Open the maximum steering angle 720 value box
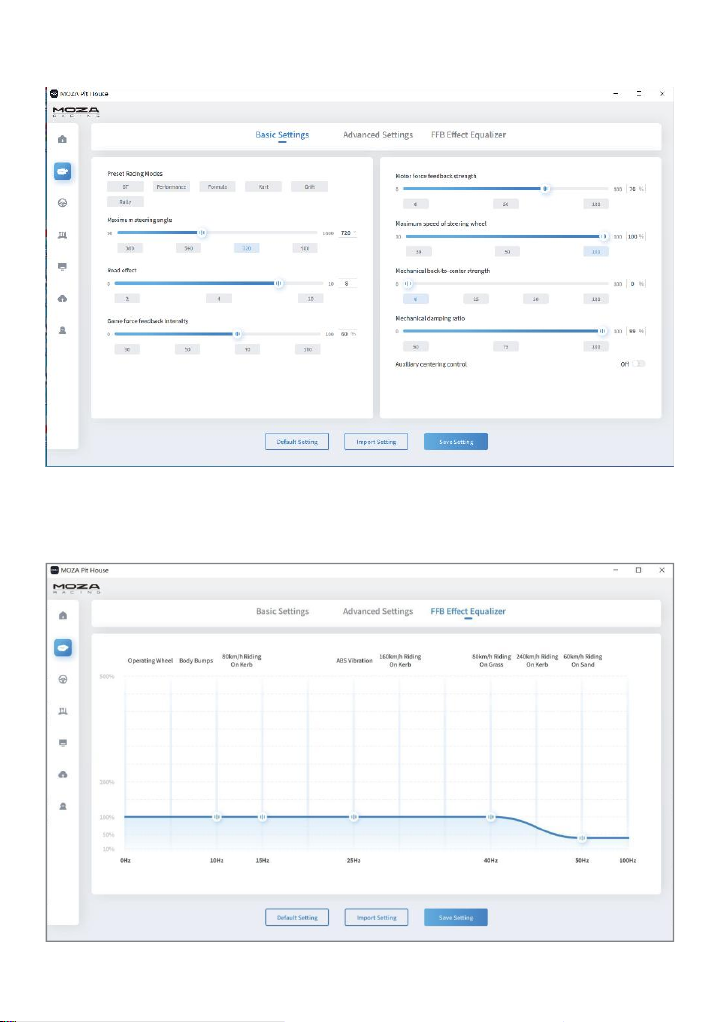The width and height of the screenshot is (720, 1022). tap(347, 233)
